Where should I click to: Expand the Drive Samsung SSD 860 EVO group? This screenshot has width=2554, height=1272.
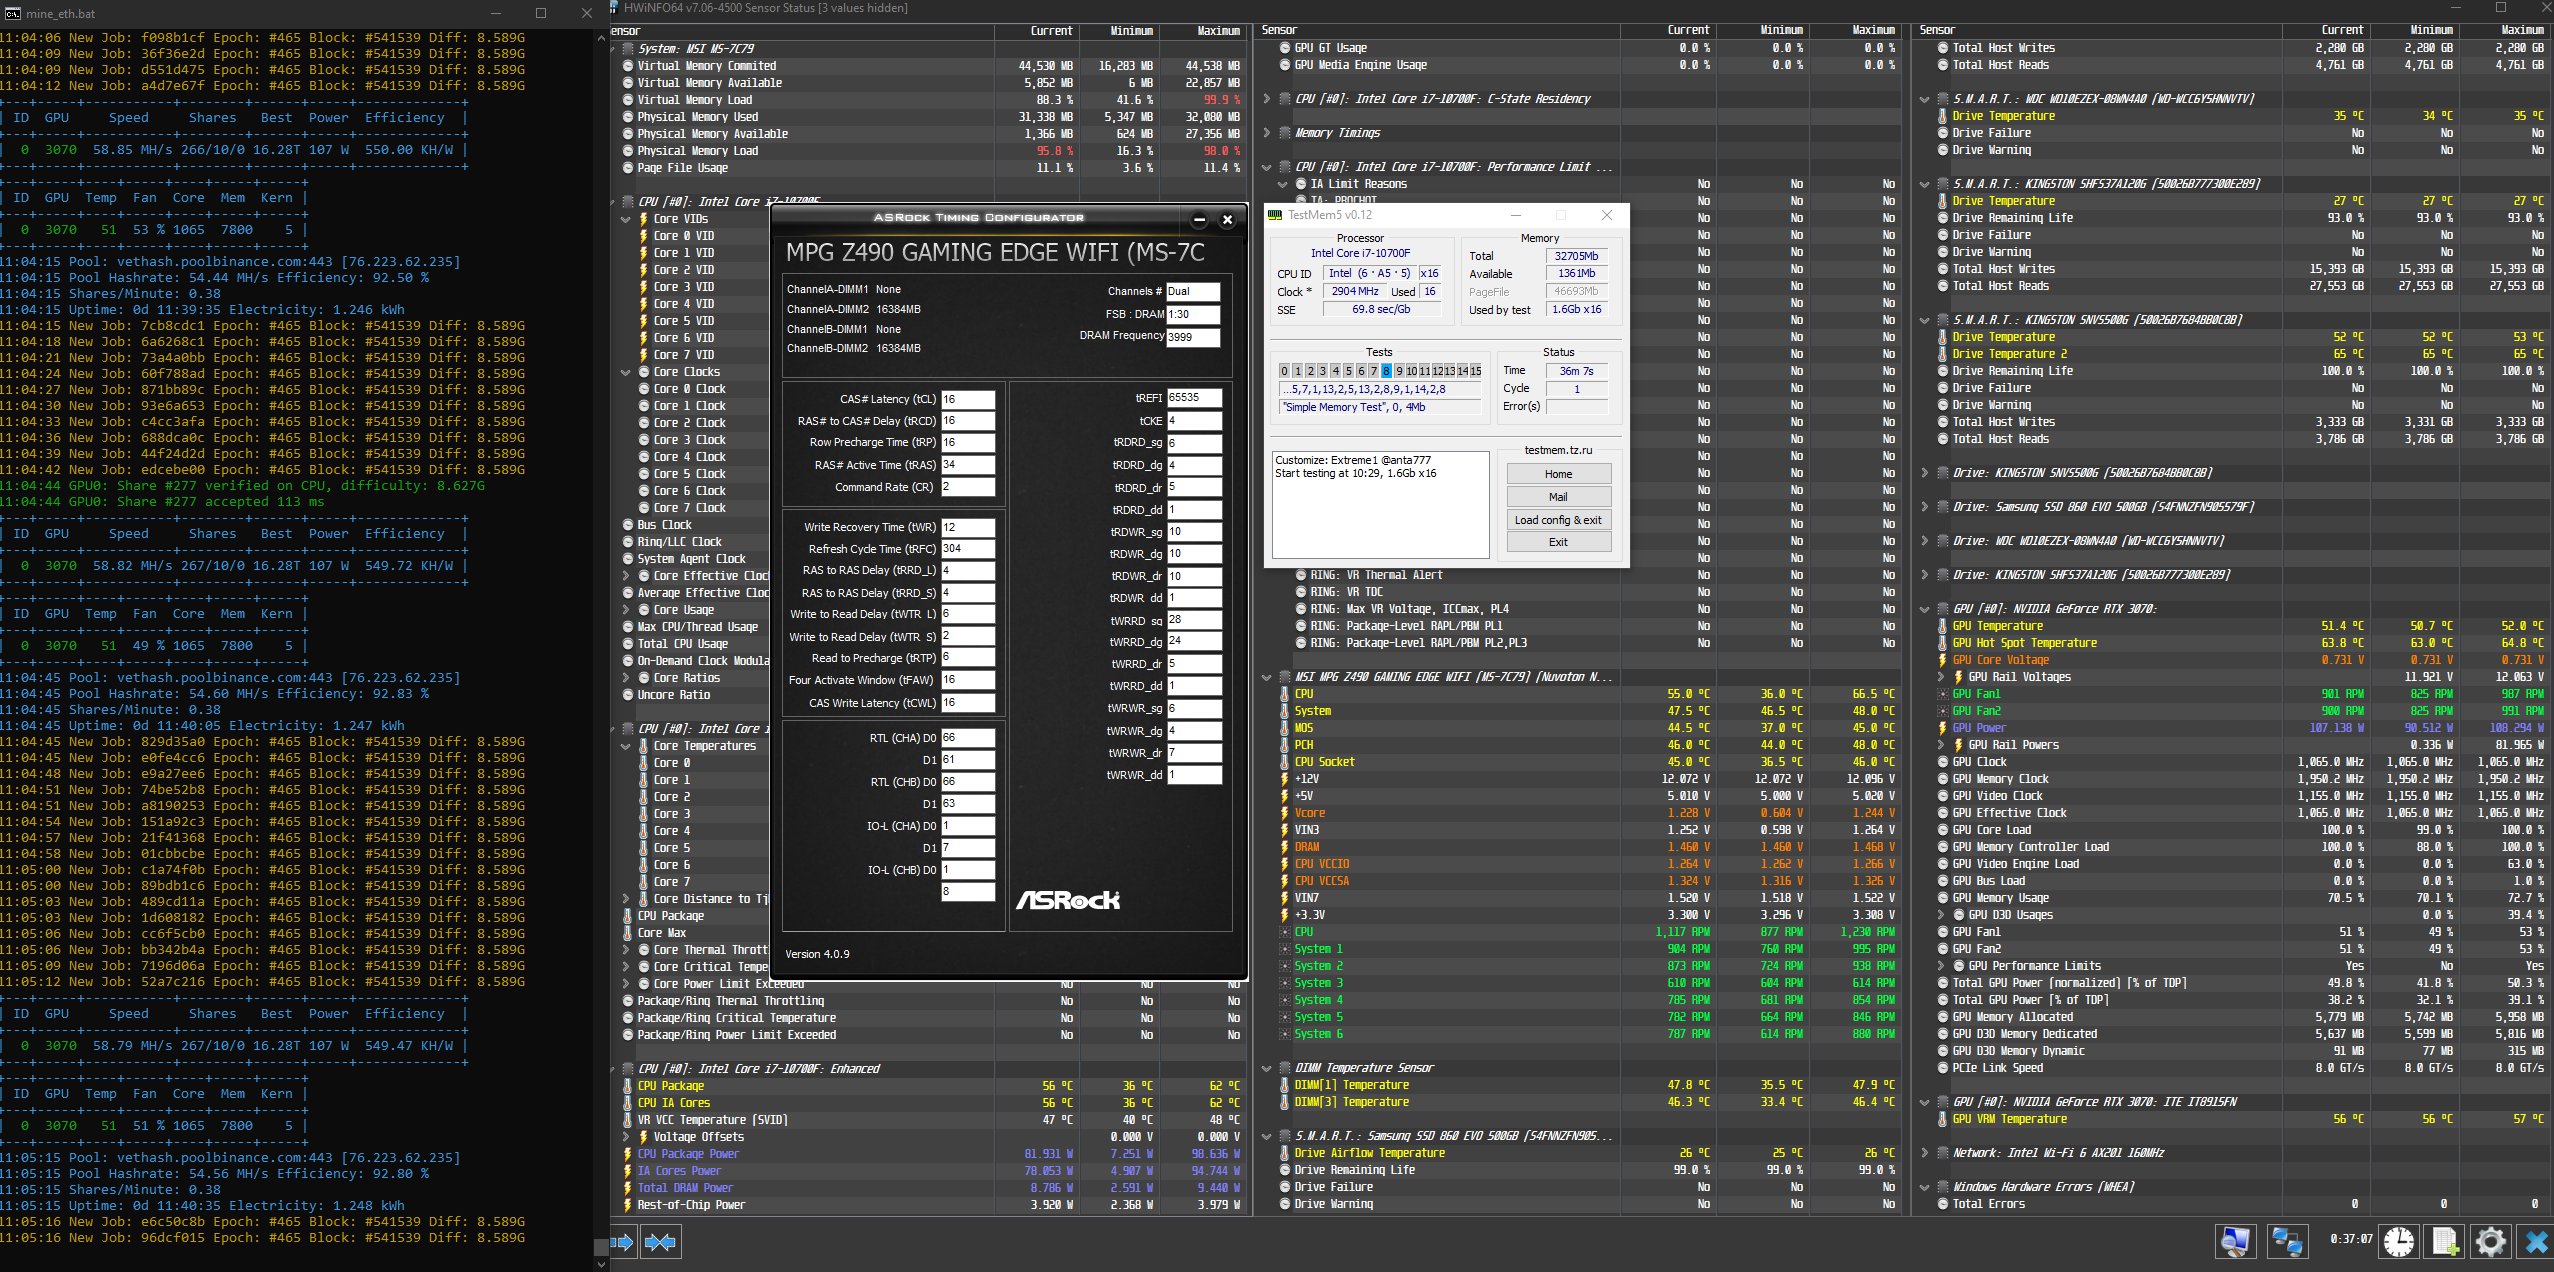(x=1925, y=507)
